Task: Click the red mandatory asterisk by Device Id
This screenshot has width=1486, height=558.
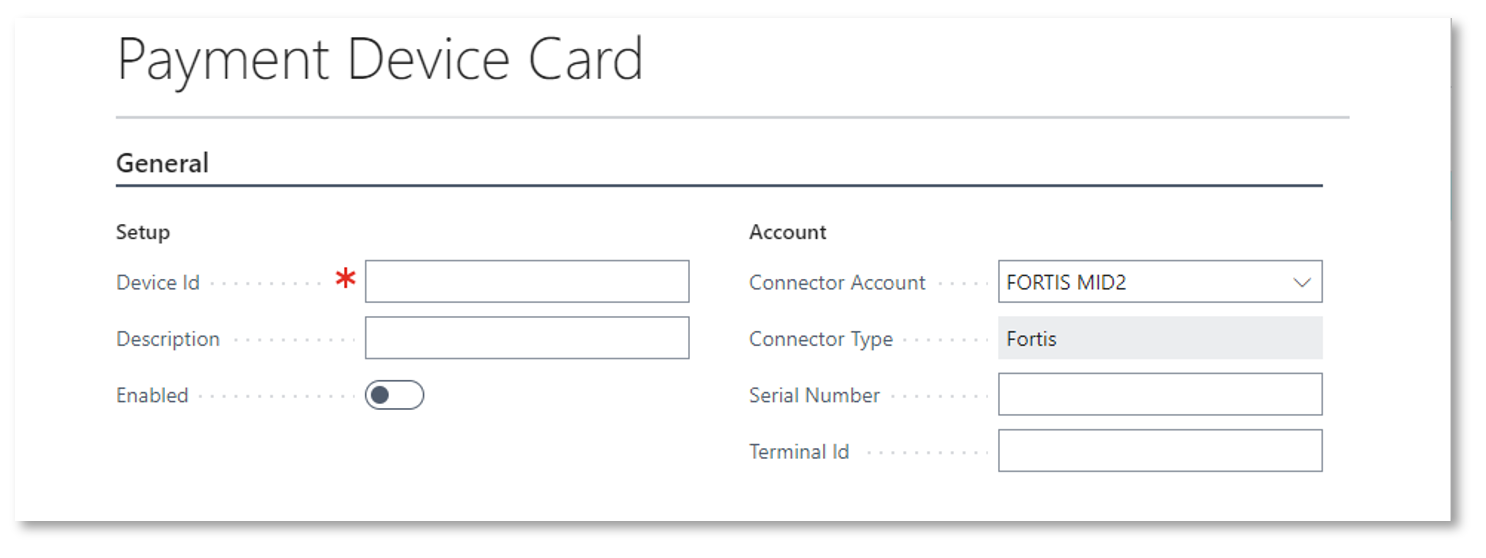Action: tap(346, 281)
